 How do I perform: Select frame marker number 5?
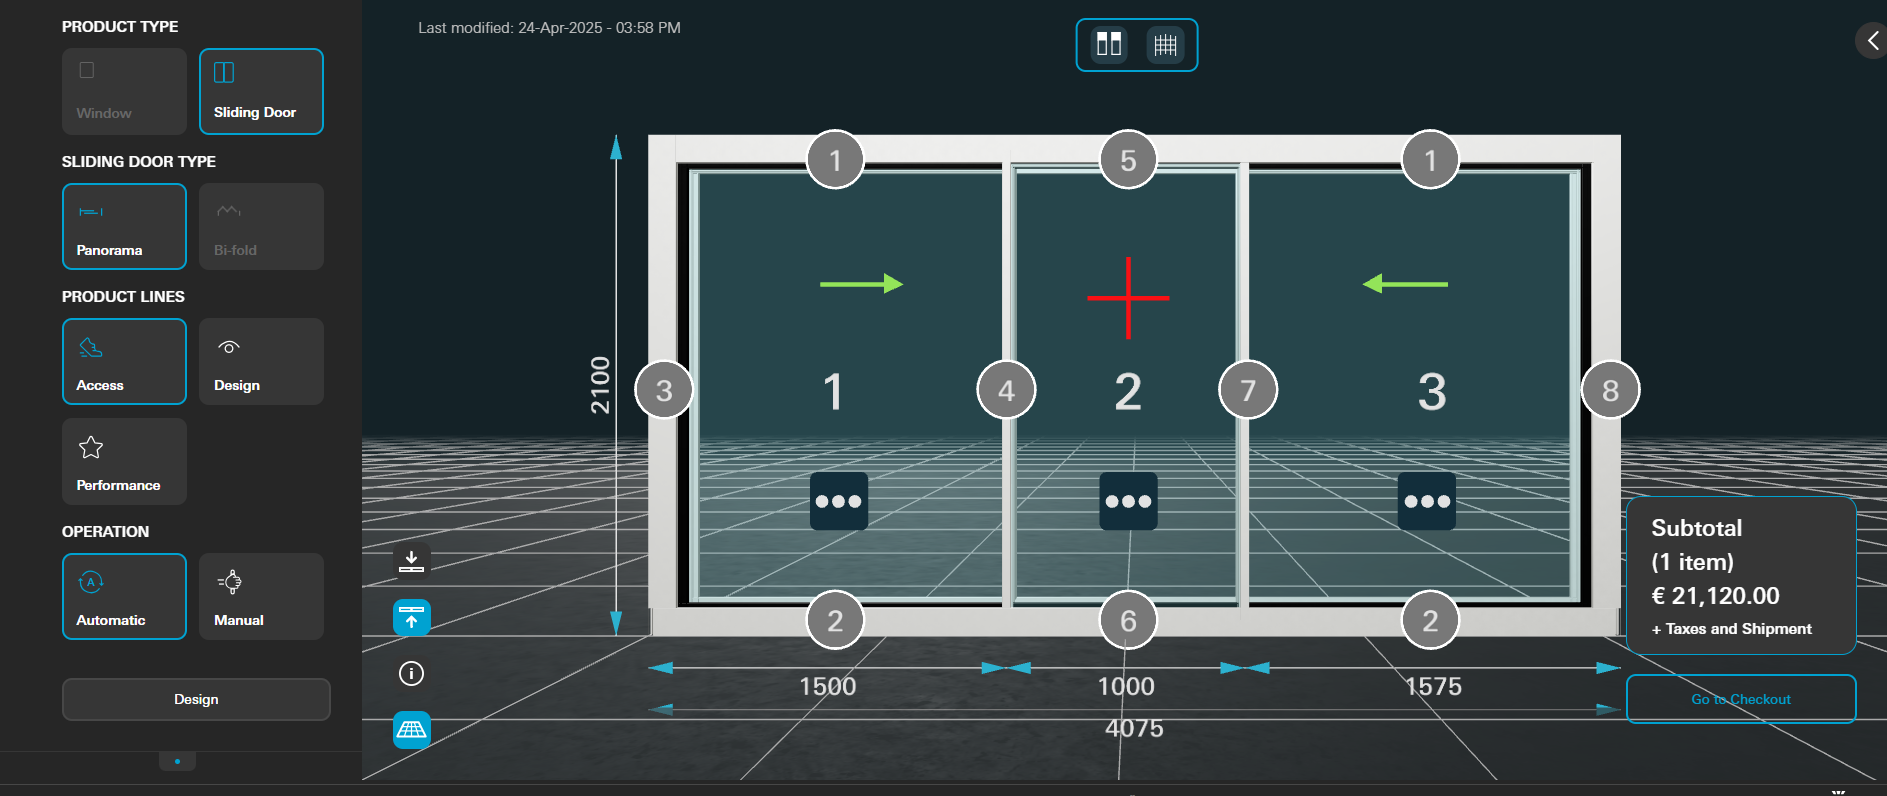point(1127,160)
